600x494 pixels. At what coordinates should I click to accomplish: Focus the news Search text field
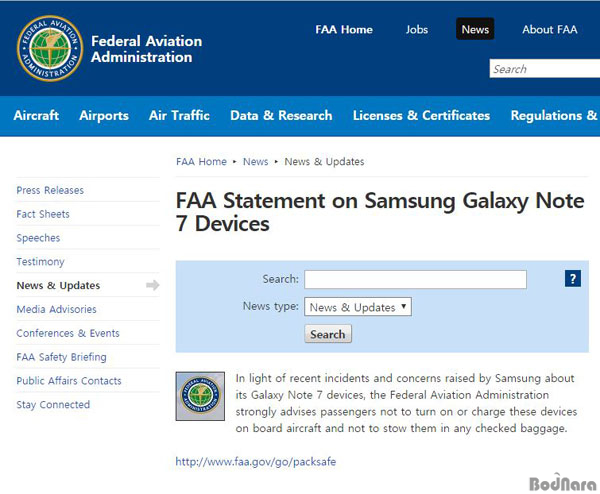coord(415,279)
